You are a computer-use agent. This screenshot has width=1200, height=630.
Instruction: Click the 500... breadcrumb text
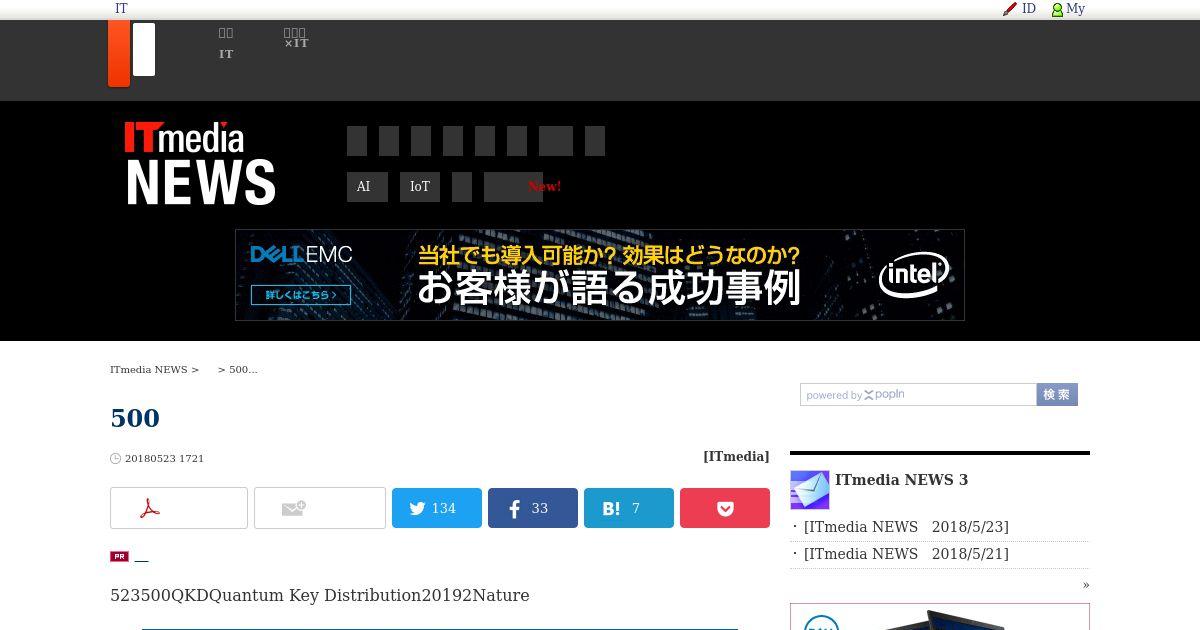[243, 369]
